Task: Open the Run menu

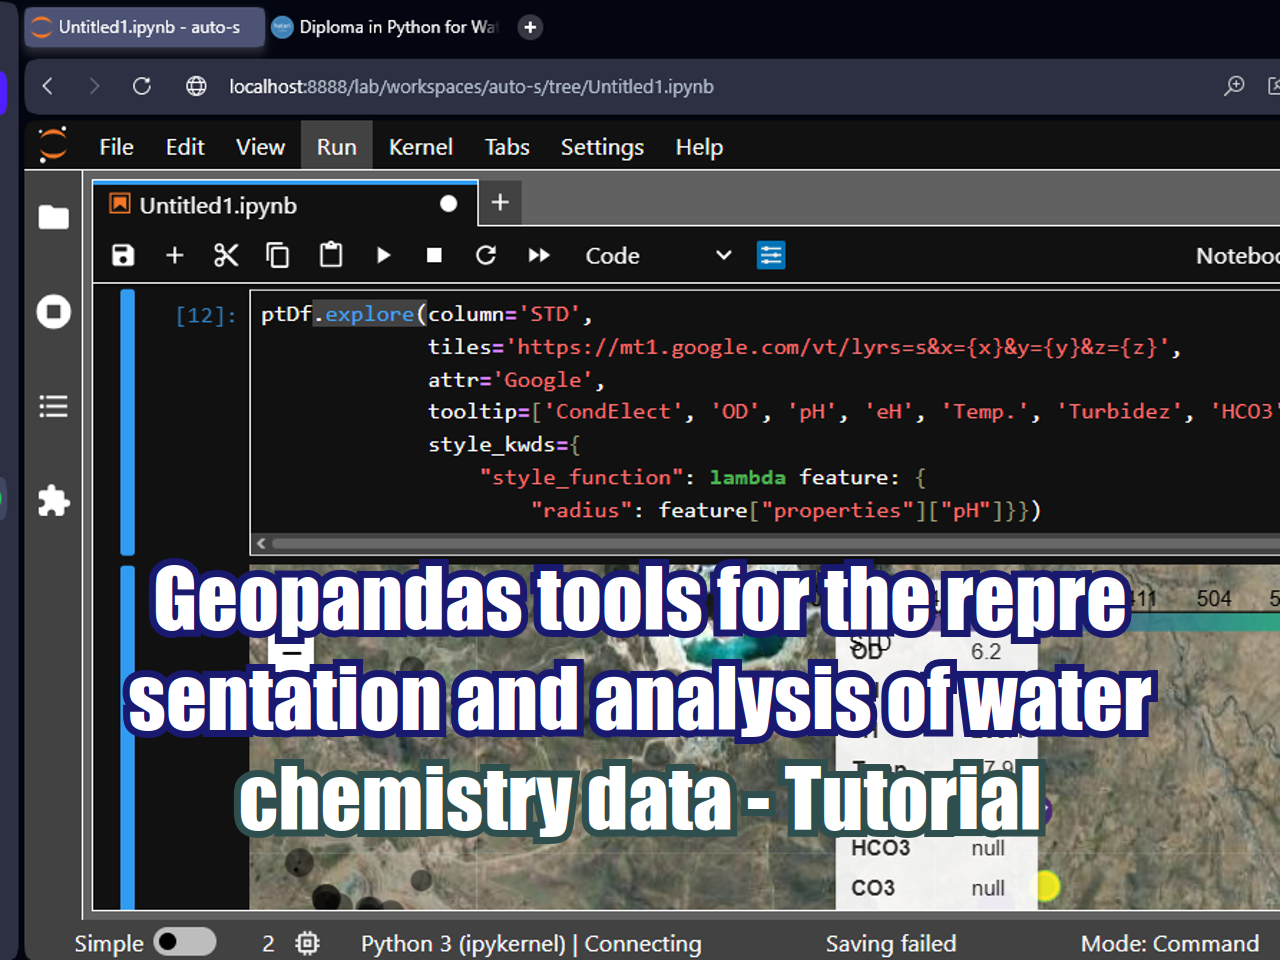Action: (x=337, y=147)
